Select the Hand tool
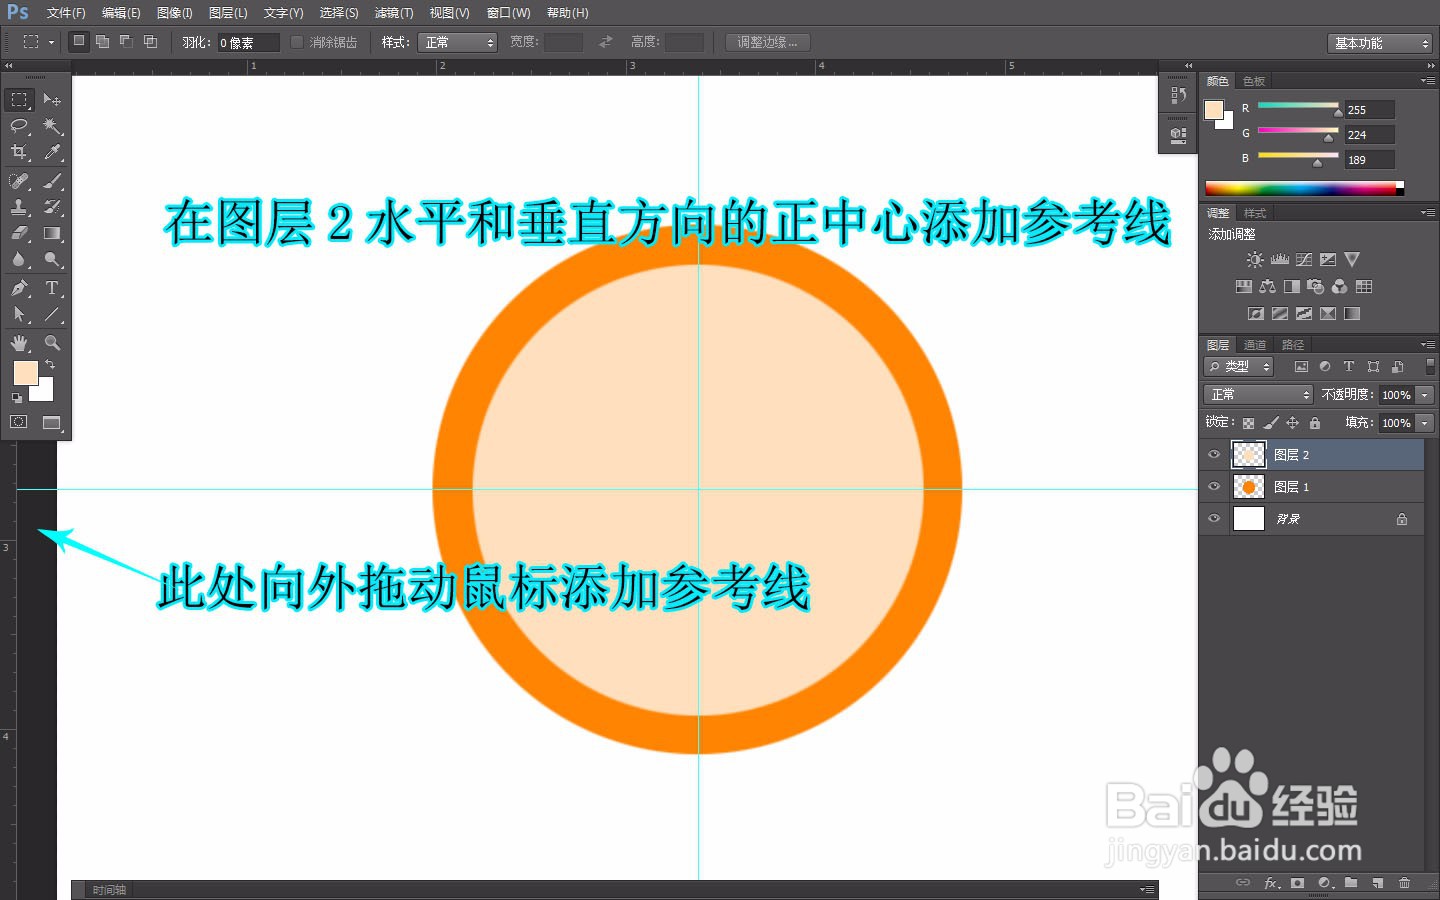The width and height of the screenshot is (1440, 900). [x=19, y=342]
